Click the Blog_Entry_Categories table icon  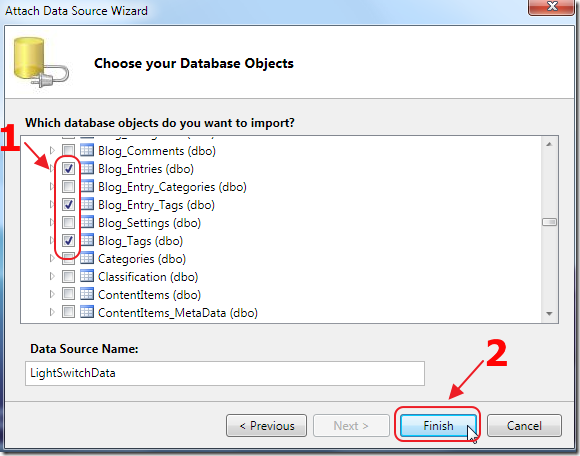(x=87, y=186)
